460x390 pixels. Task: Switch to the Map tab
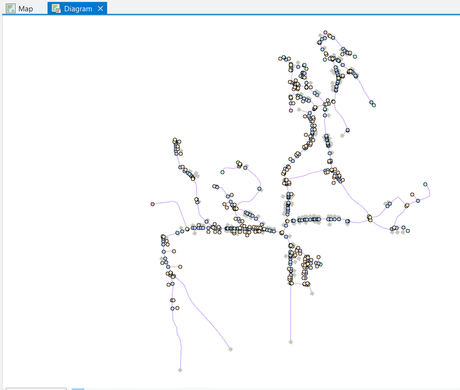point(20,9)
